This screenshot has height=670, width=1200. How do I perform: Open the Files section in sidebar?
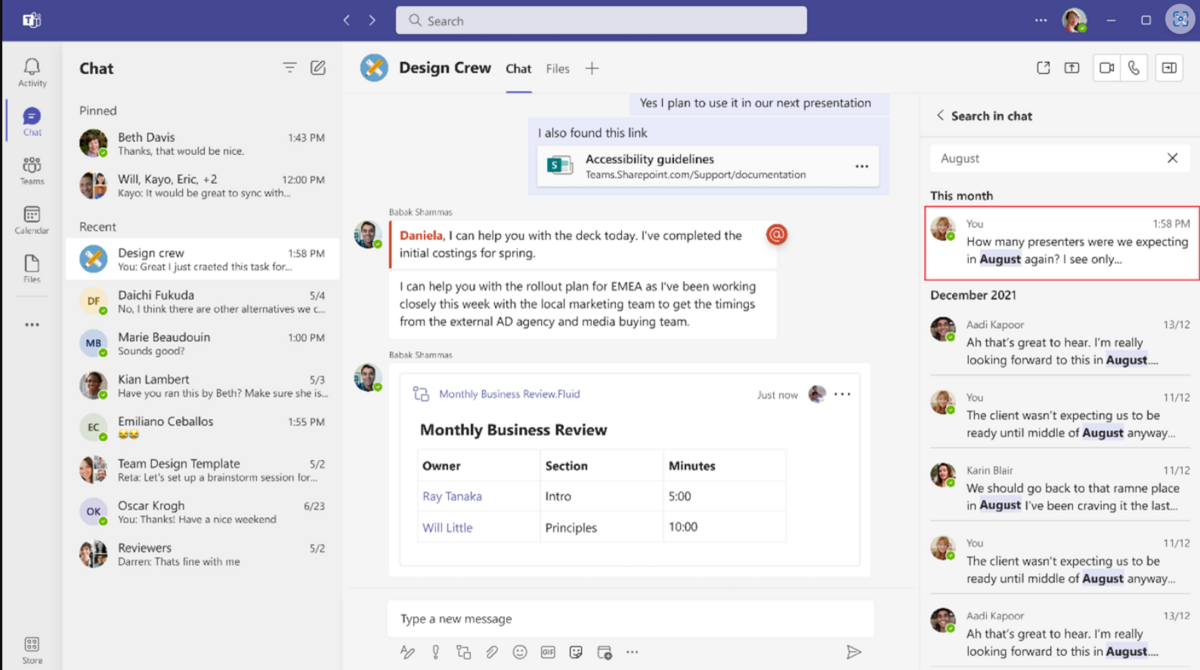(x=32, y=268)
